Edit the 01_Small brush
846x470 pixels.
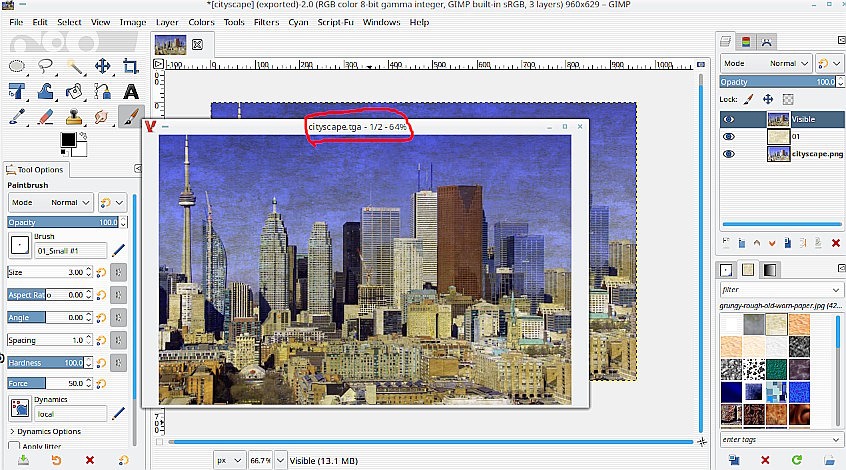click(118, 250)
